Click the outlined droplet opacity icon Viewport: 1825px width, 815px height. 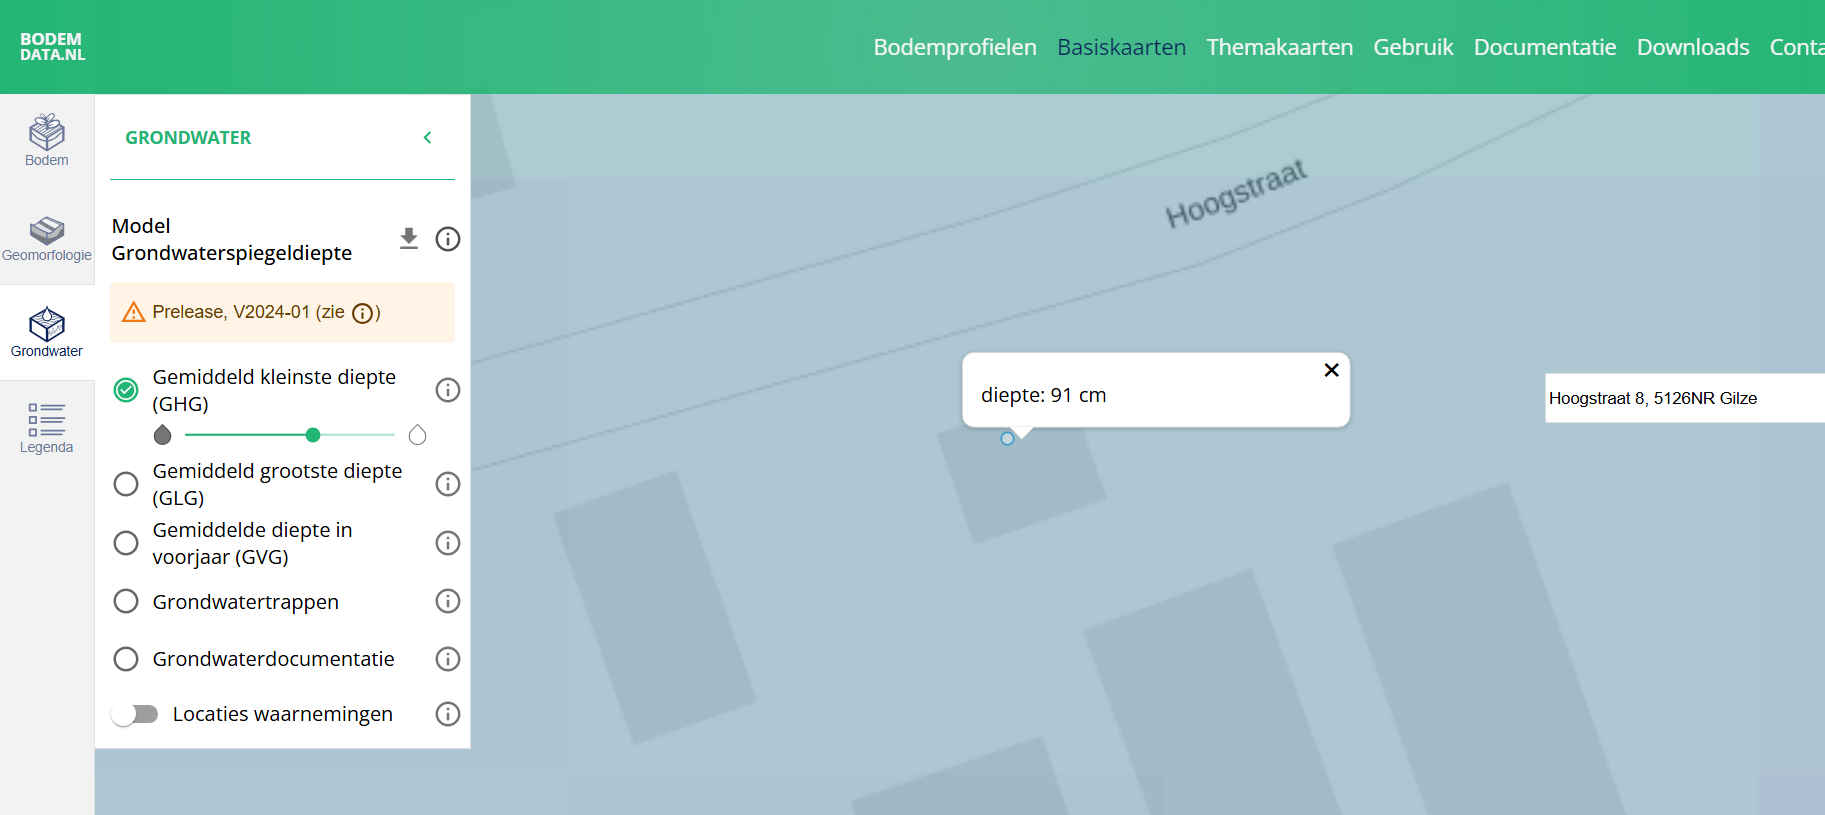pyautogui.click(x=418, y=435)
